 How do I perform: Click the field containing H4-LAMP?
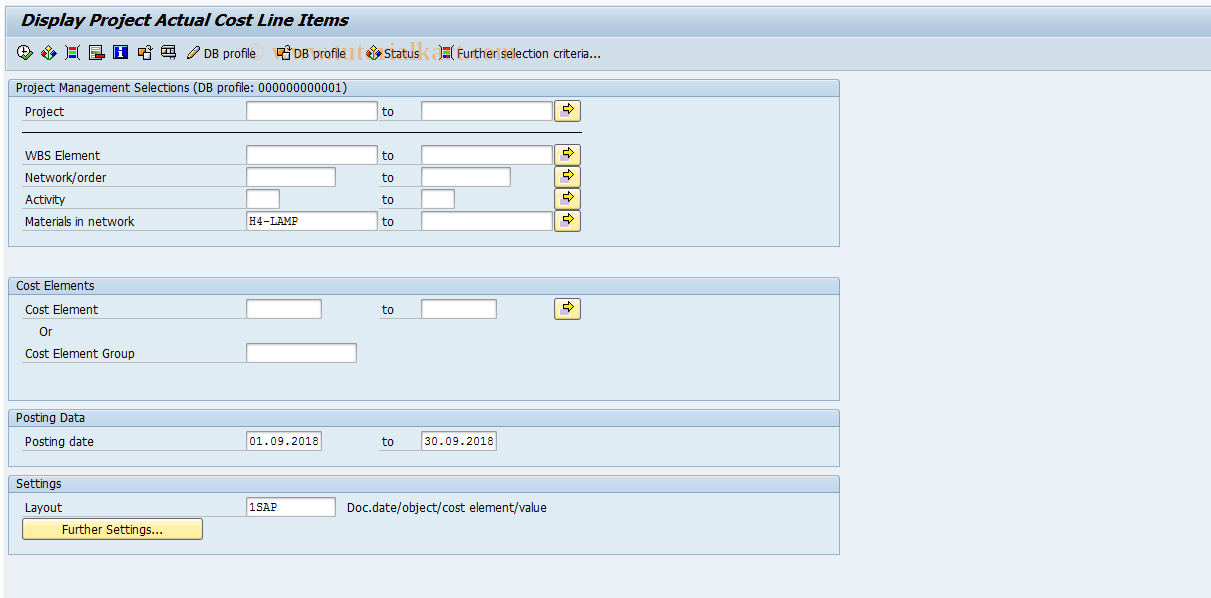click(x=311, y=221)
